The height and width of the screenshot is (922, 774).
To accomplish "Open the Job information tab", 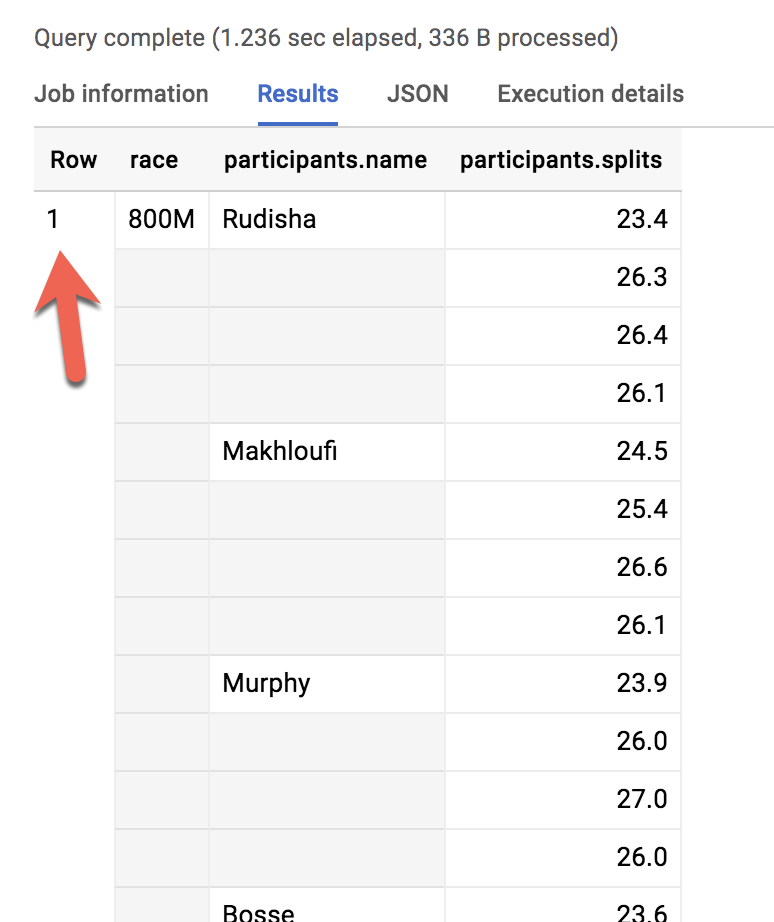I will [x=121, y=93].
